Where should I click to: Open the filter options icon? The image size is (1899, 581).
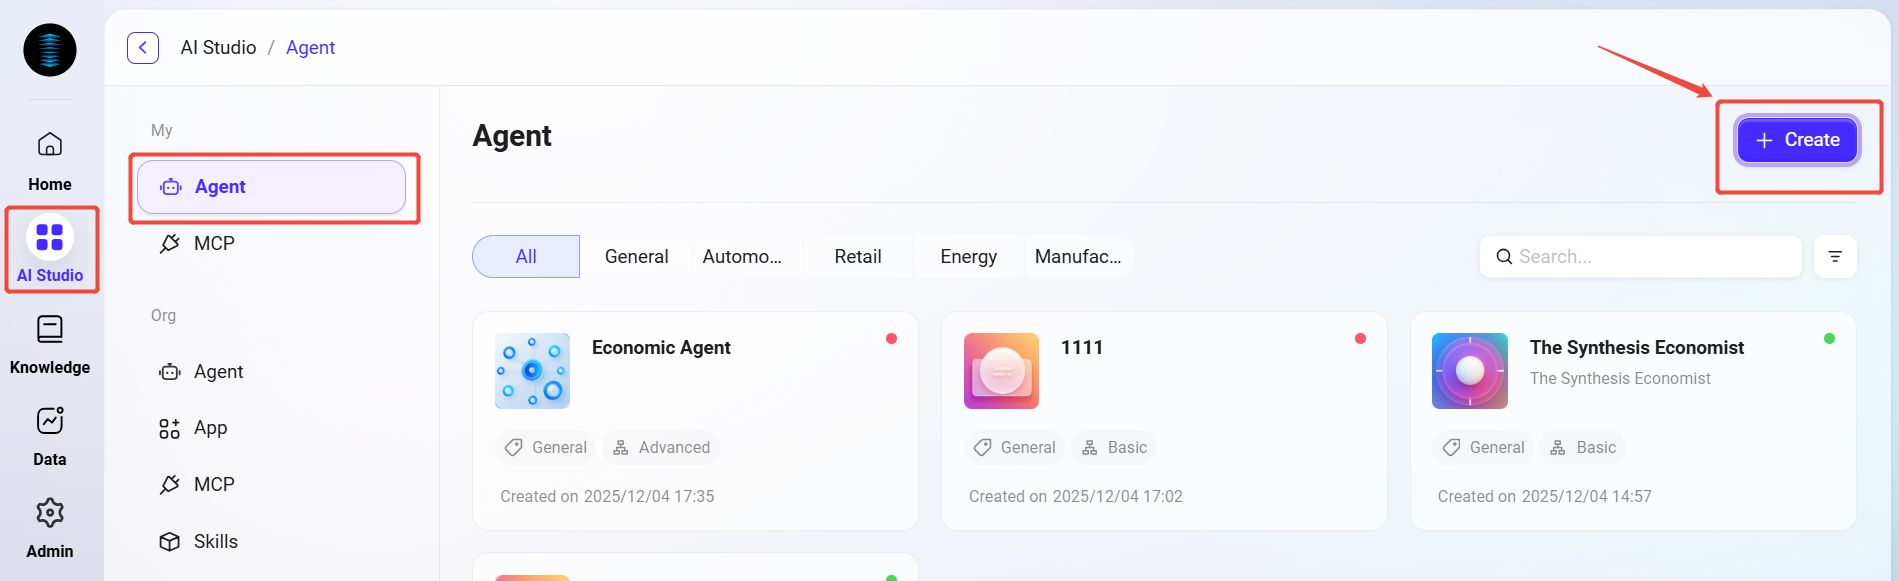(1835, 257)
